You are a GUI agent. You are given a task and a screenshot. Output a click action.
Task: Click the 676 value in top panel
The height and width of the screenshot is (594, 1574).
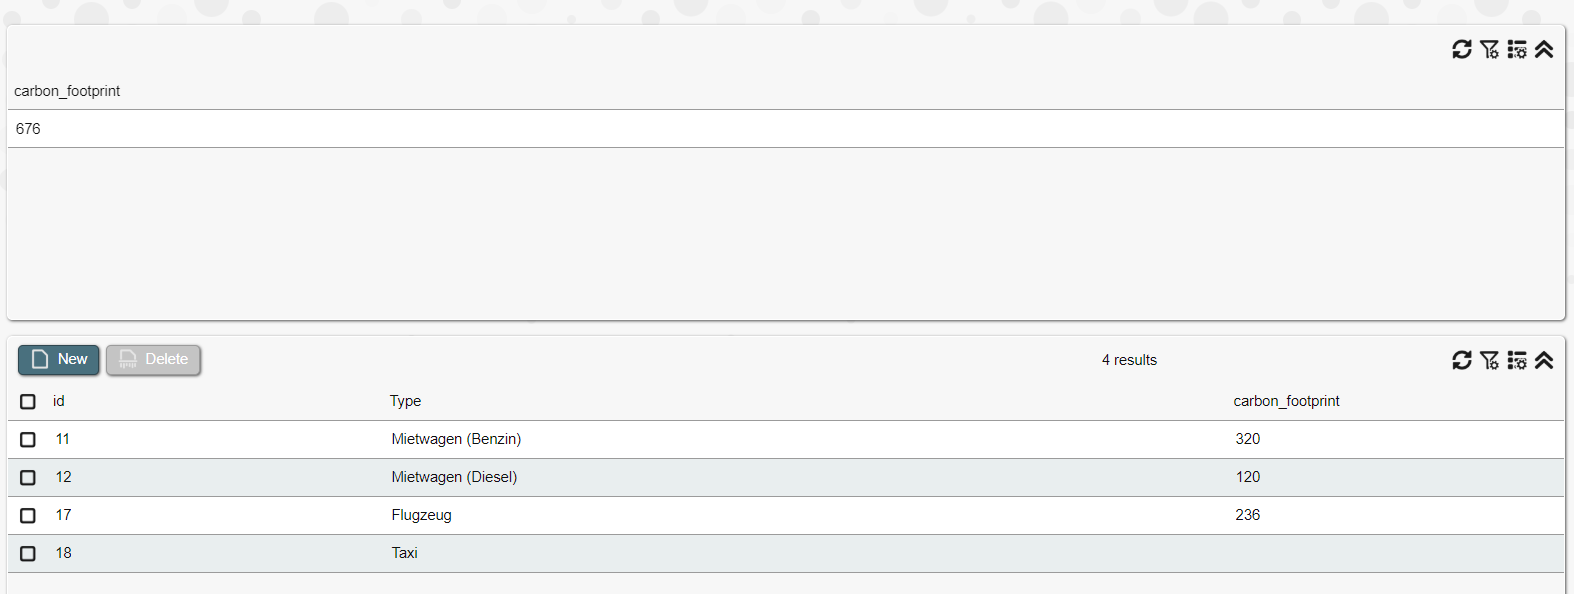tap(28, 129)
